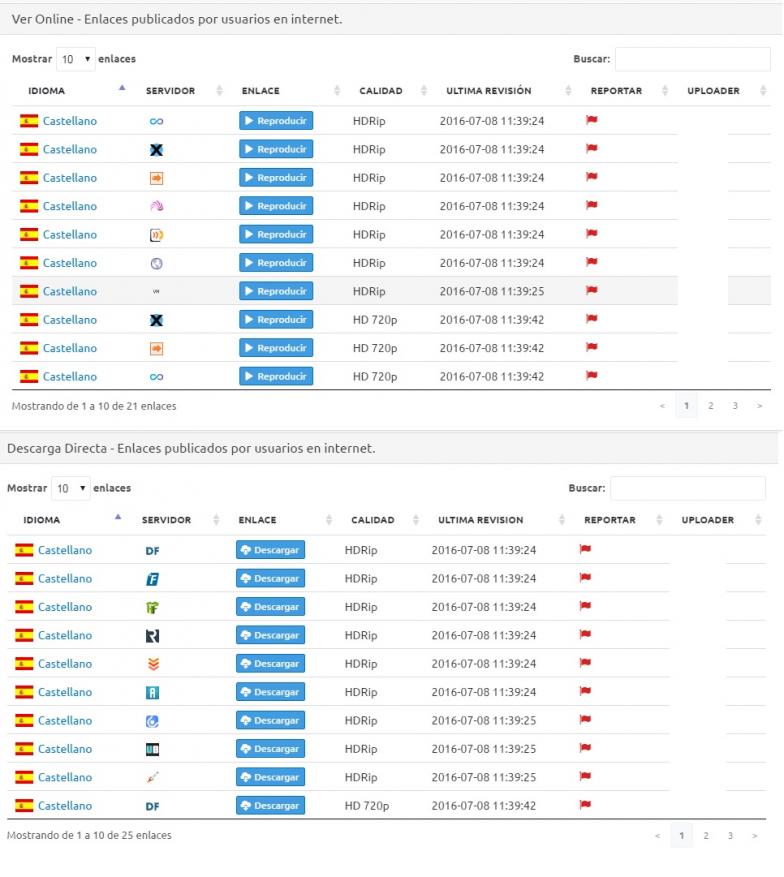Click the green server icon in Descarga Directa
This screenshot has width=784, height=877.
[x=152, y=607]
